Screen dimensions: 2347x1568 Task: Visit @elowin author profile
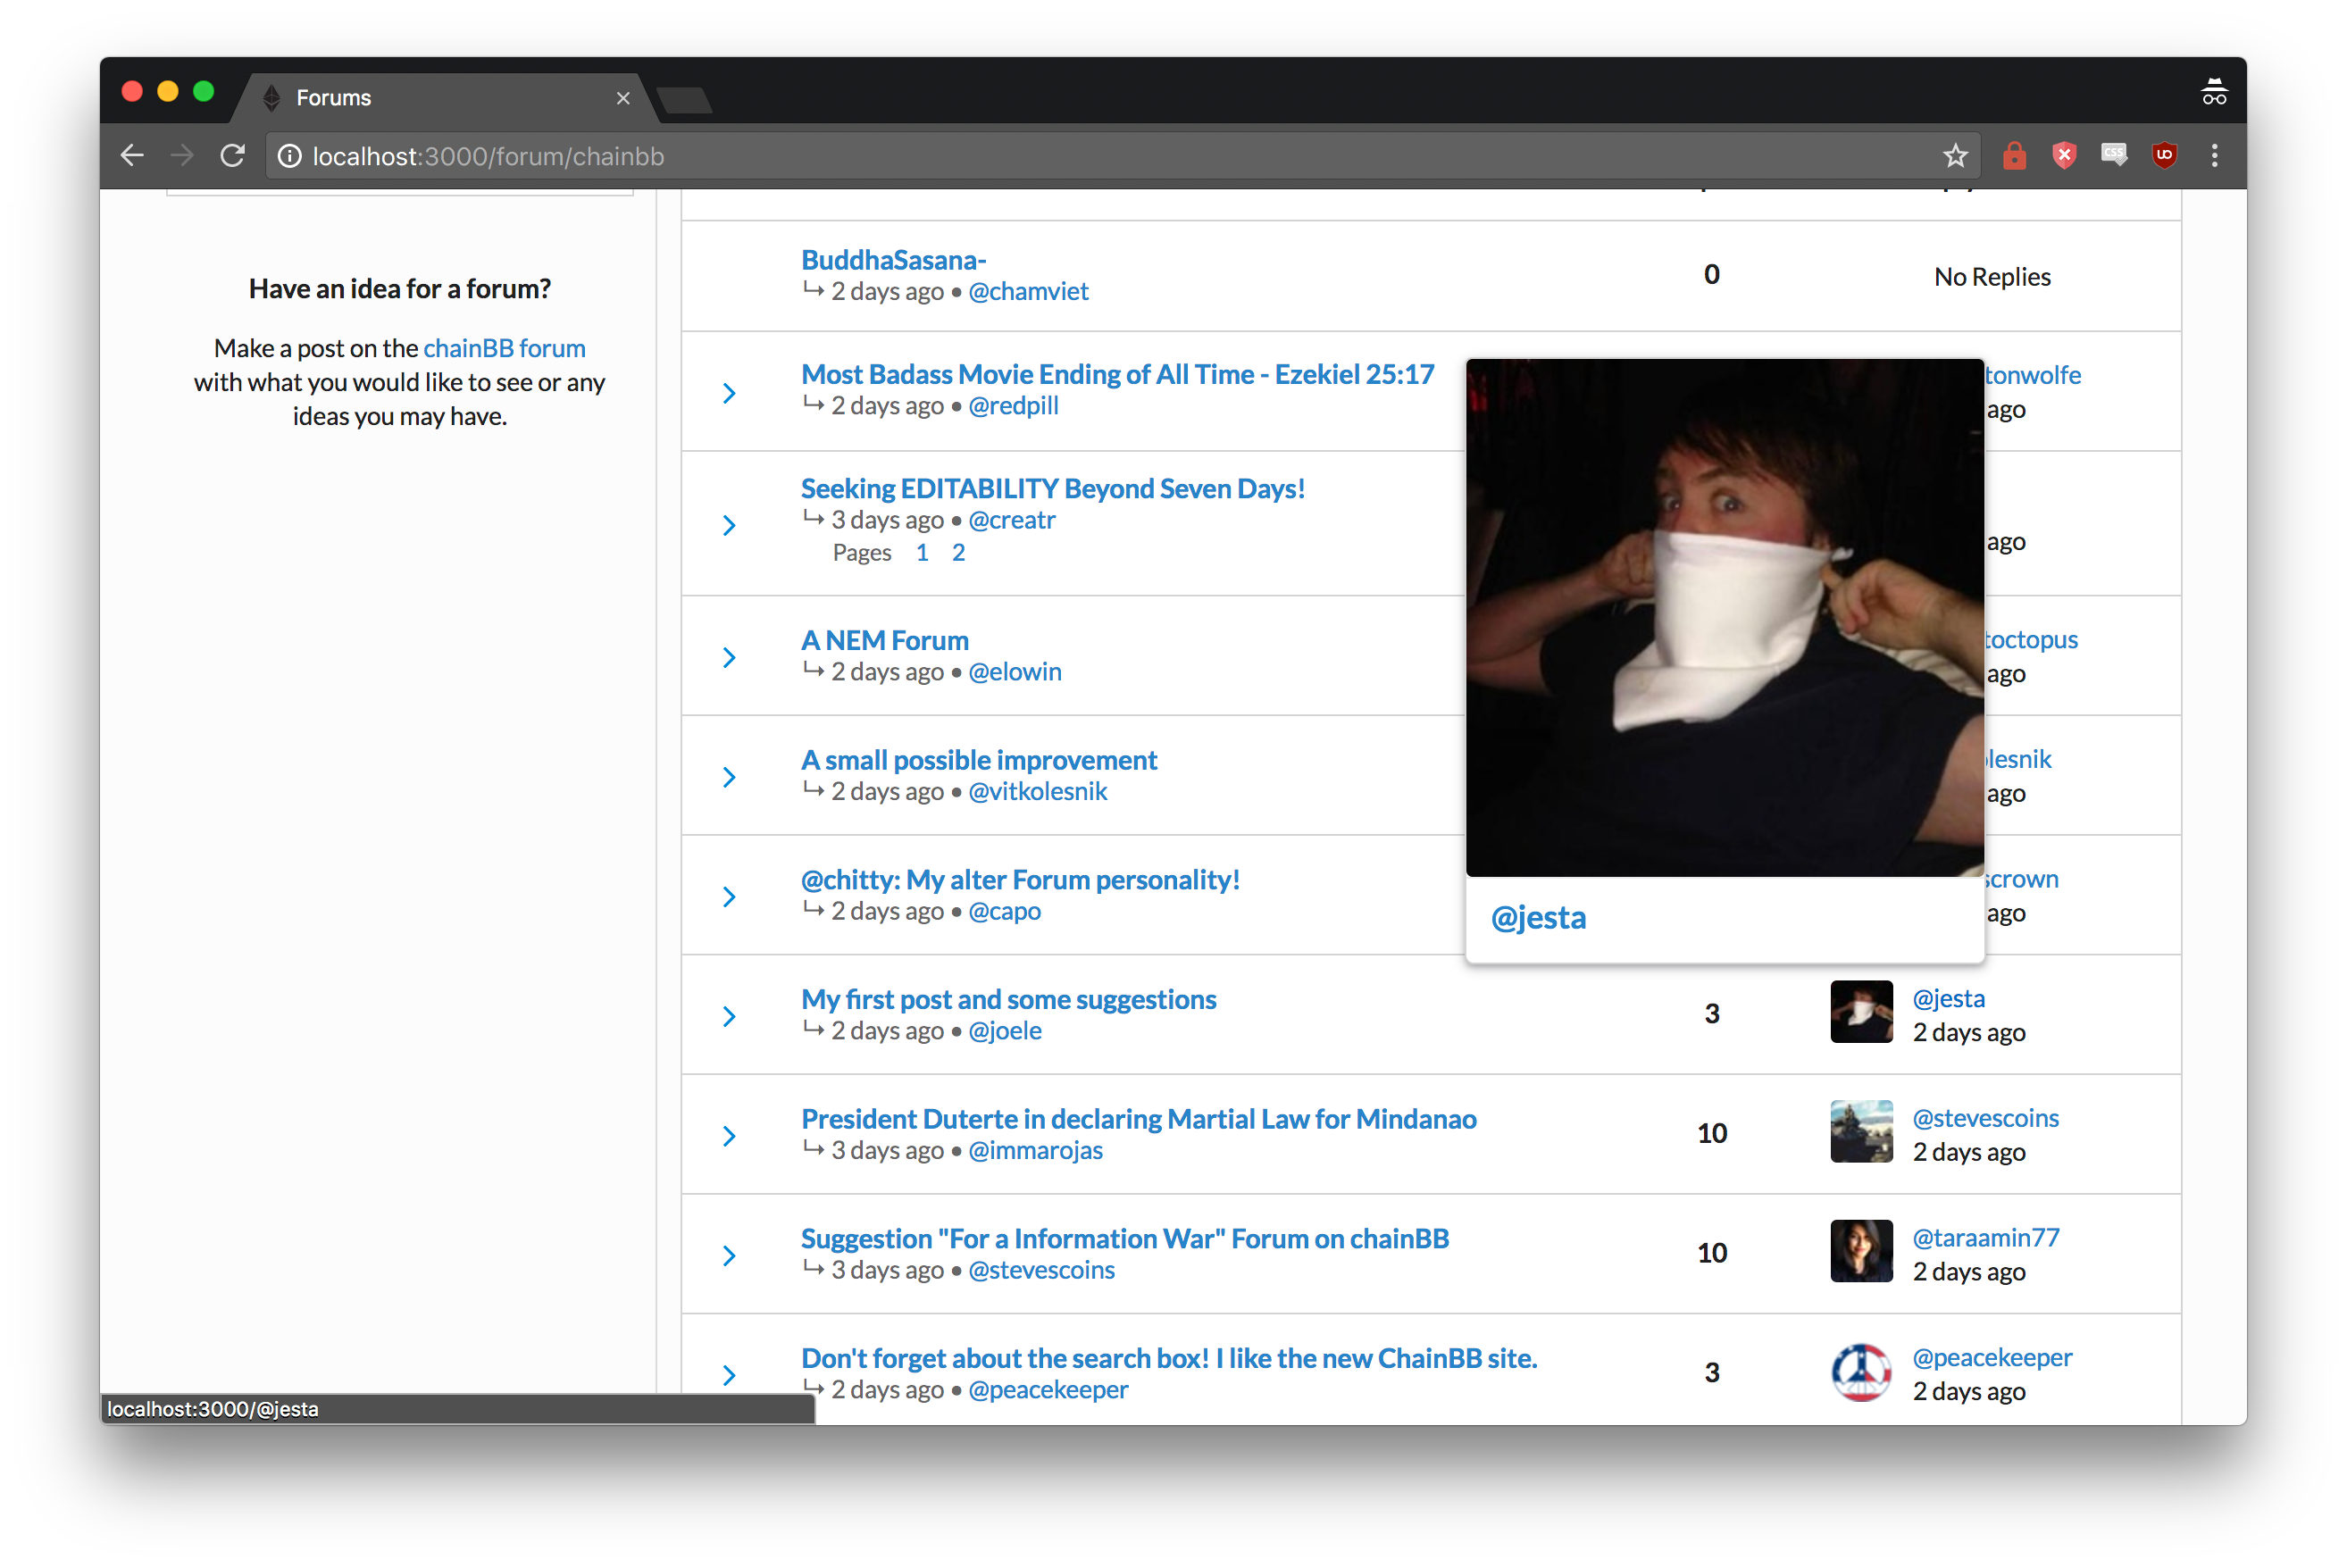tap(1014, 672)
